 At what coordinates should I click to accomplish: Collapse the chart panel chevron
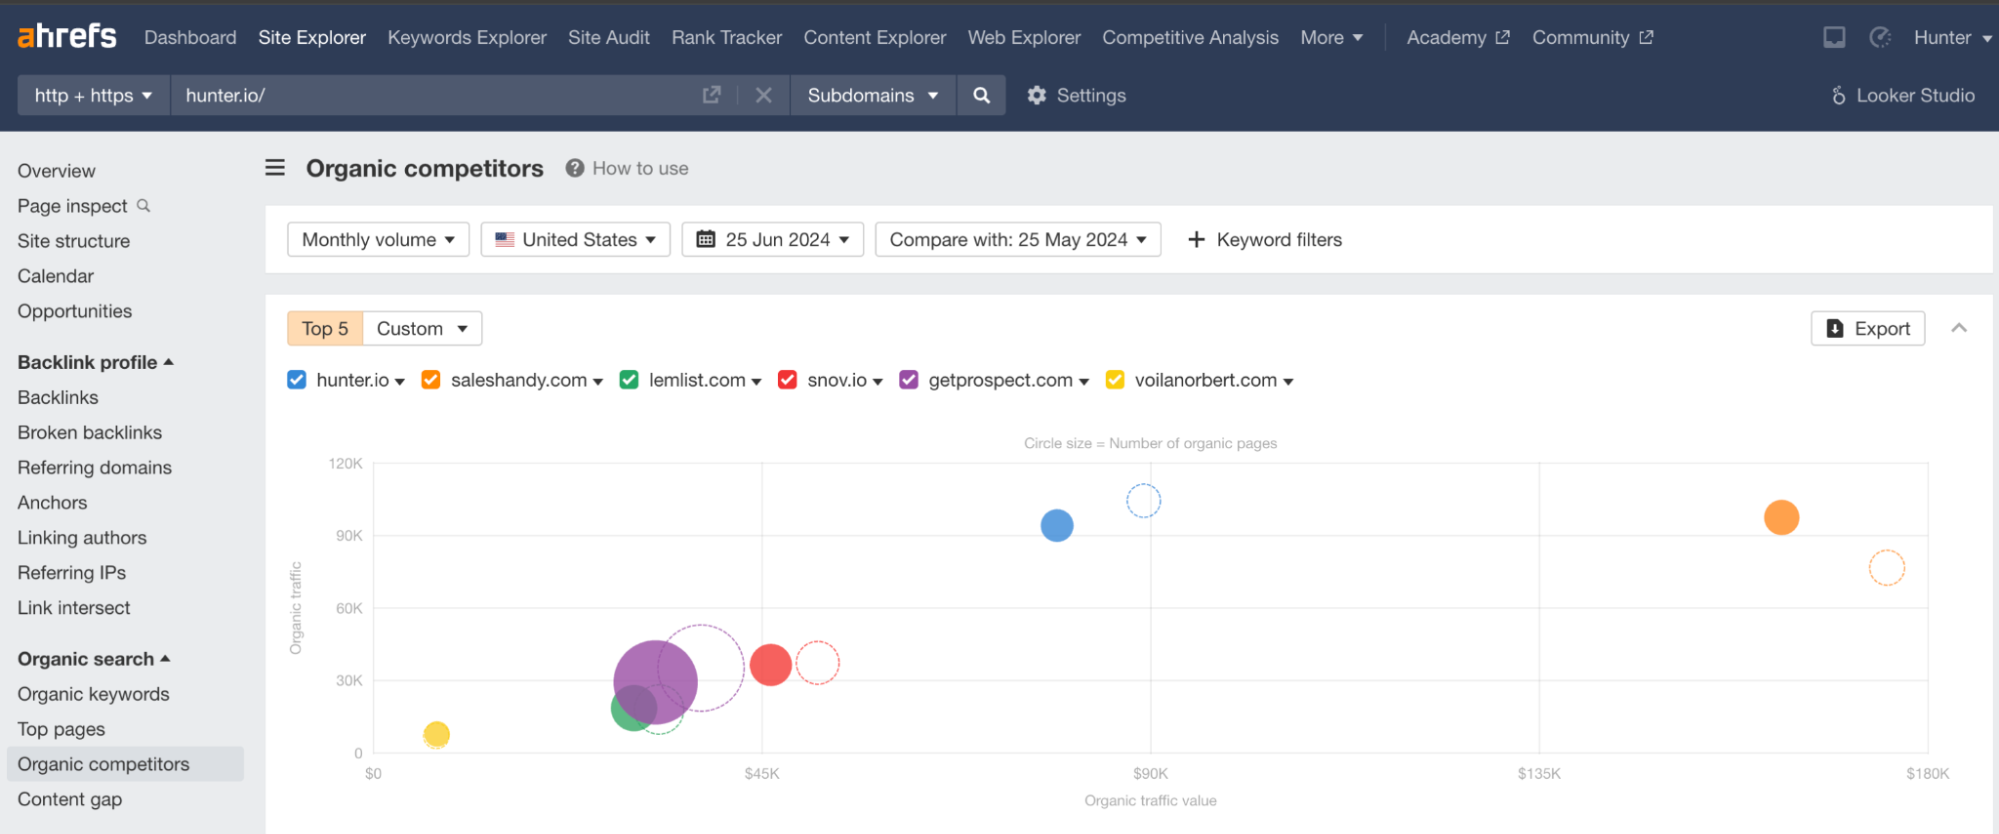coord(1959,328)
